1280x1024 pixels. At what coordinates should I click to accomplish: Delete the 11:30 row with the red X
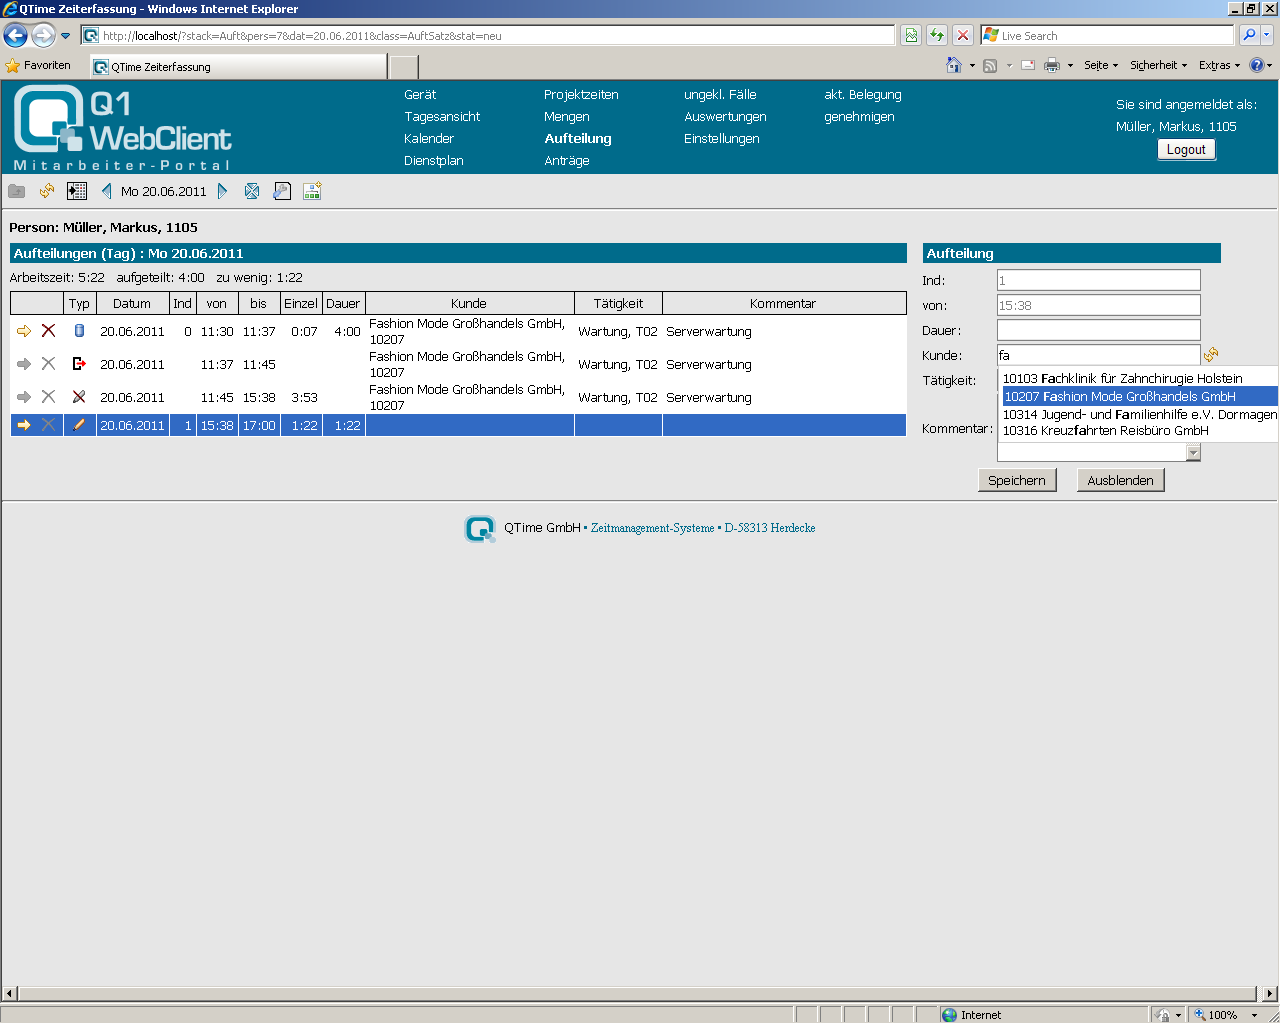pos(49,331)
